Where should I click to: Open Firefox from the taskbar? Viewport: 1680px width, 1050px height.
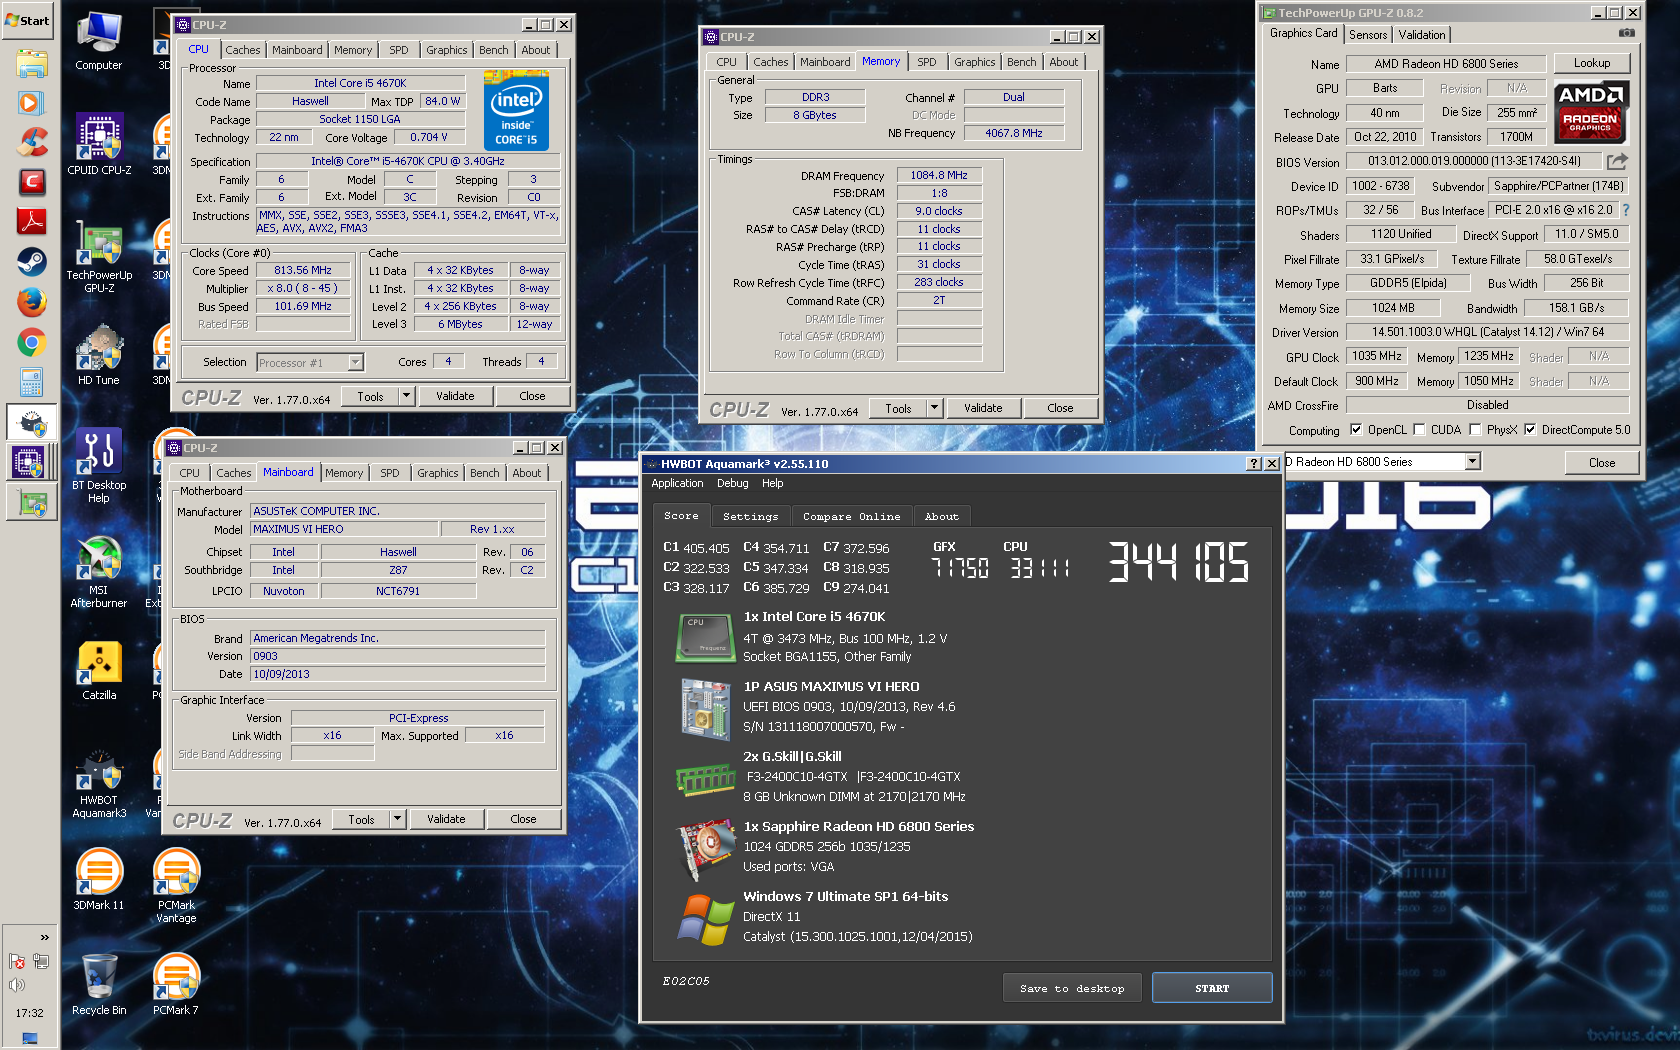[x=31, y=302]
